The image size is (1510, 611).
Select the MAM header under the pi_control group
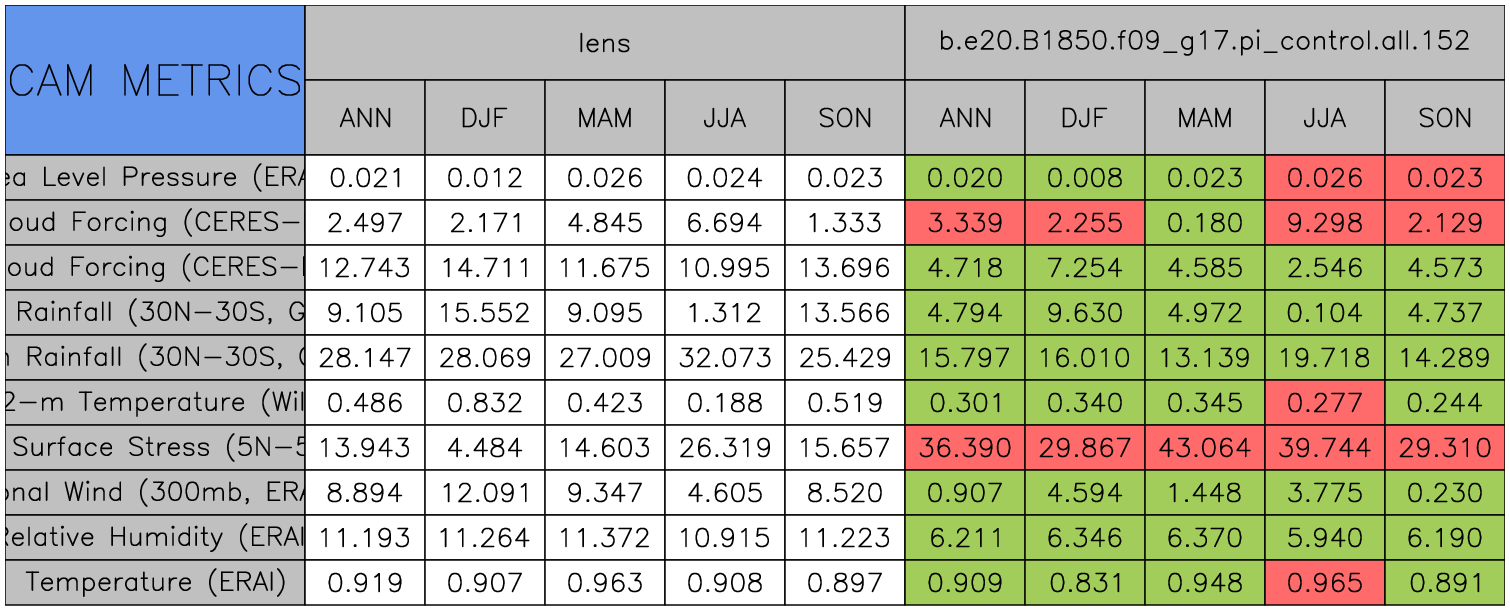[1204, 118]
